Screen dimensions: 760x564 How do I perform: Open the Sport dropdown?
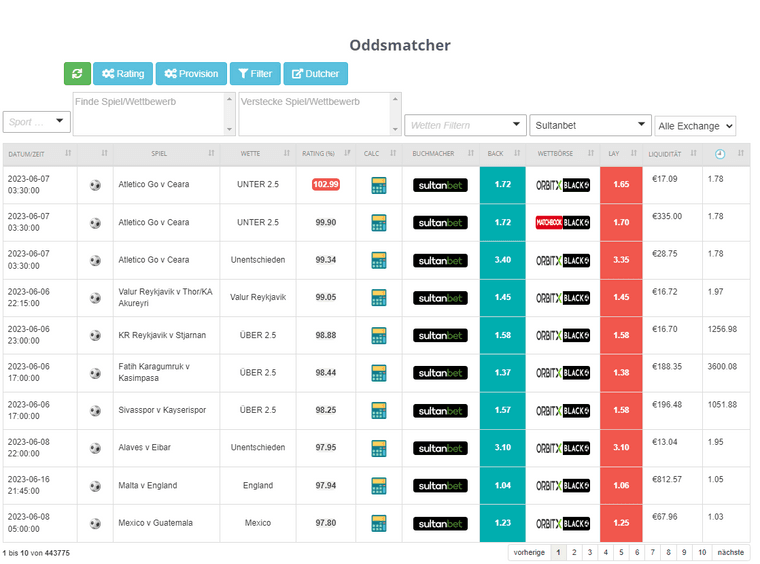point(36,122)
